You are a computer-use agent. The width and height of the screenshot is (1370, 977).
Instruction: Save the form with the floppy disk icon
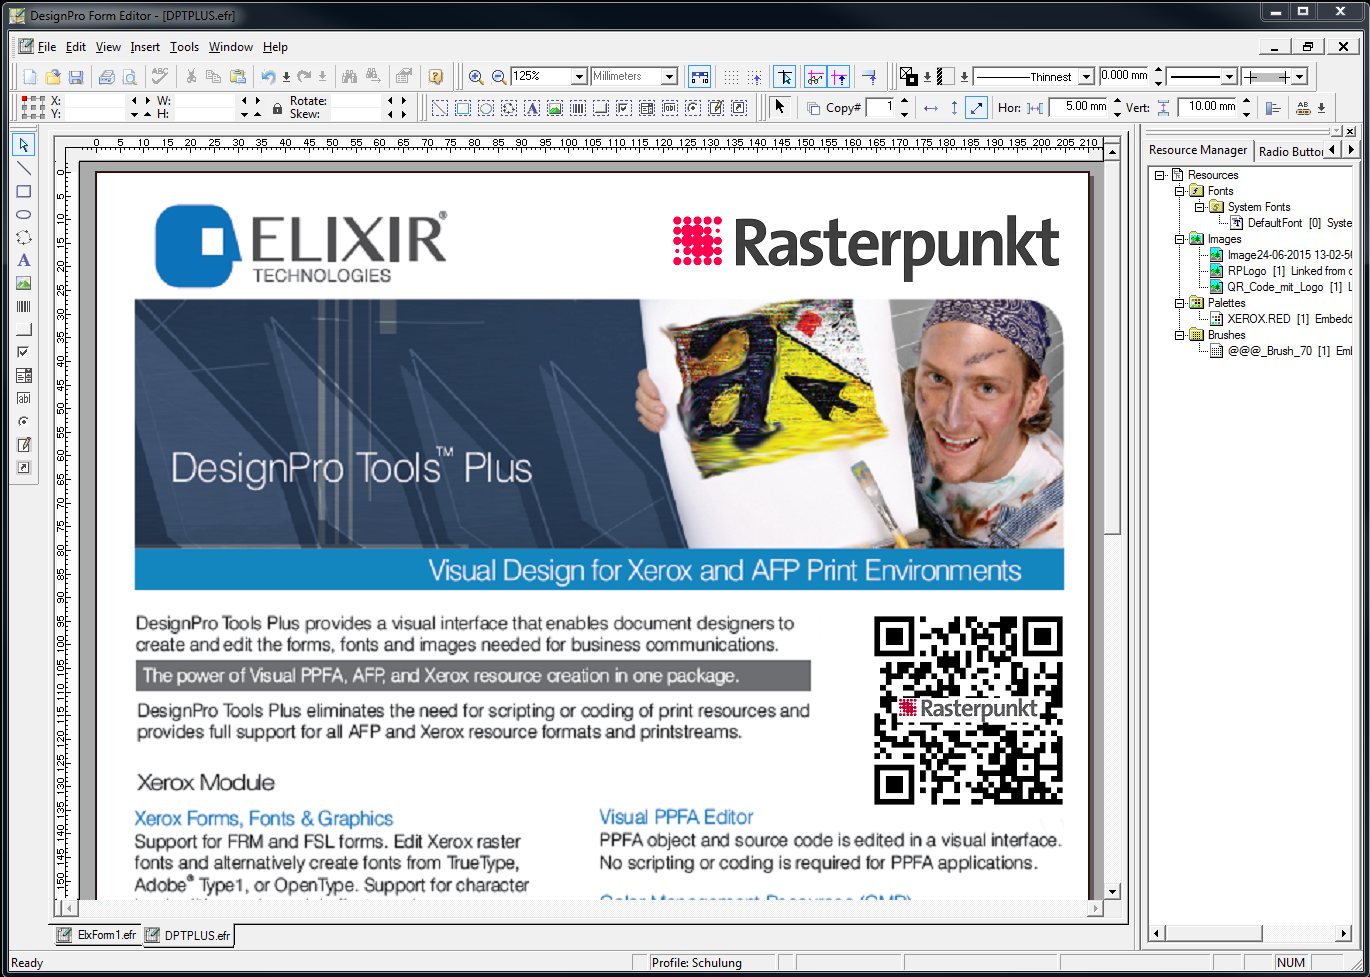[76, 76]
